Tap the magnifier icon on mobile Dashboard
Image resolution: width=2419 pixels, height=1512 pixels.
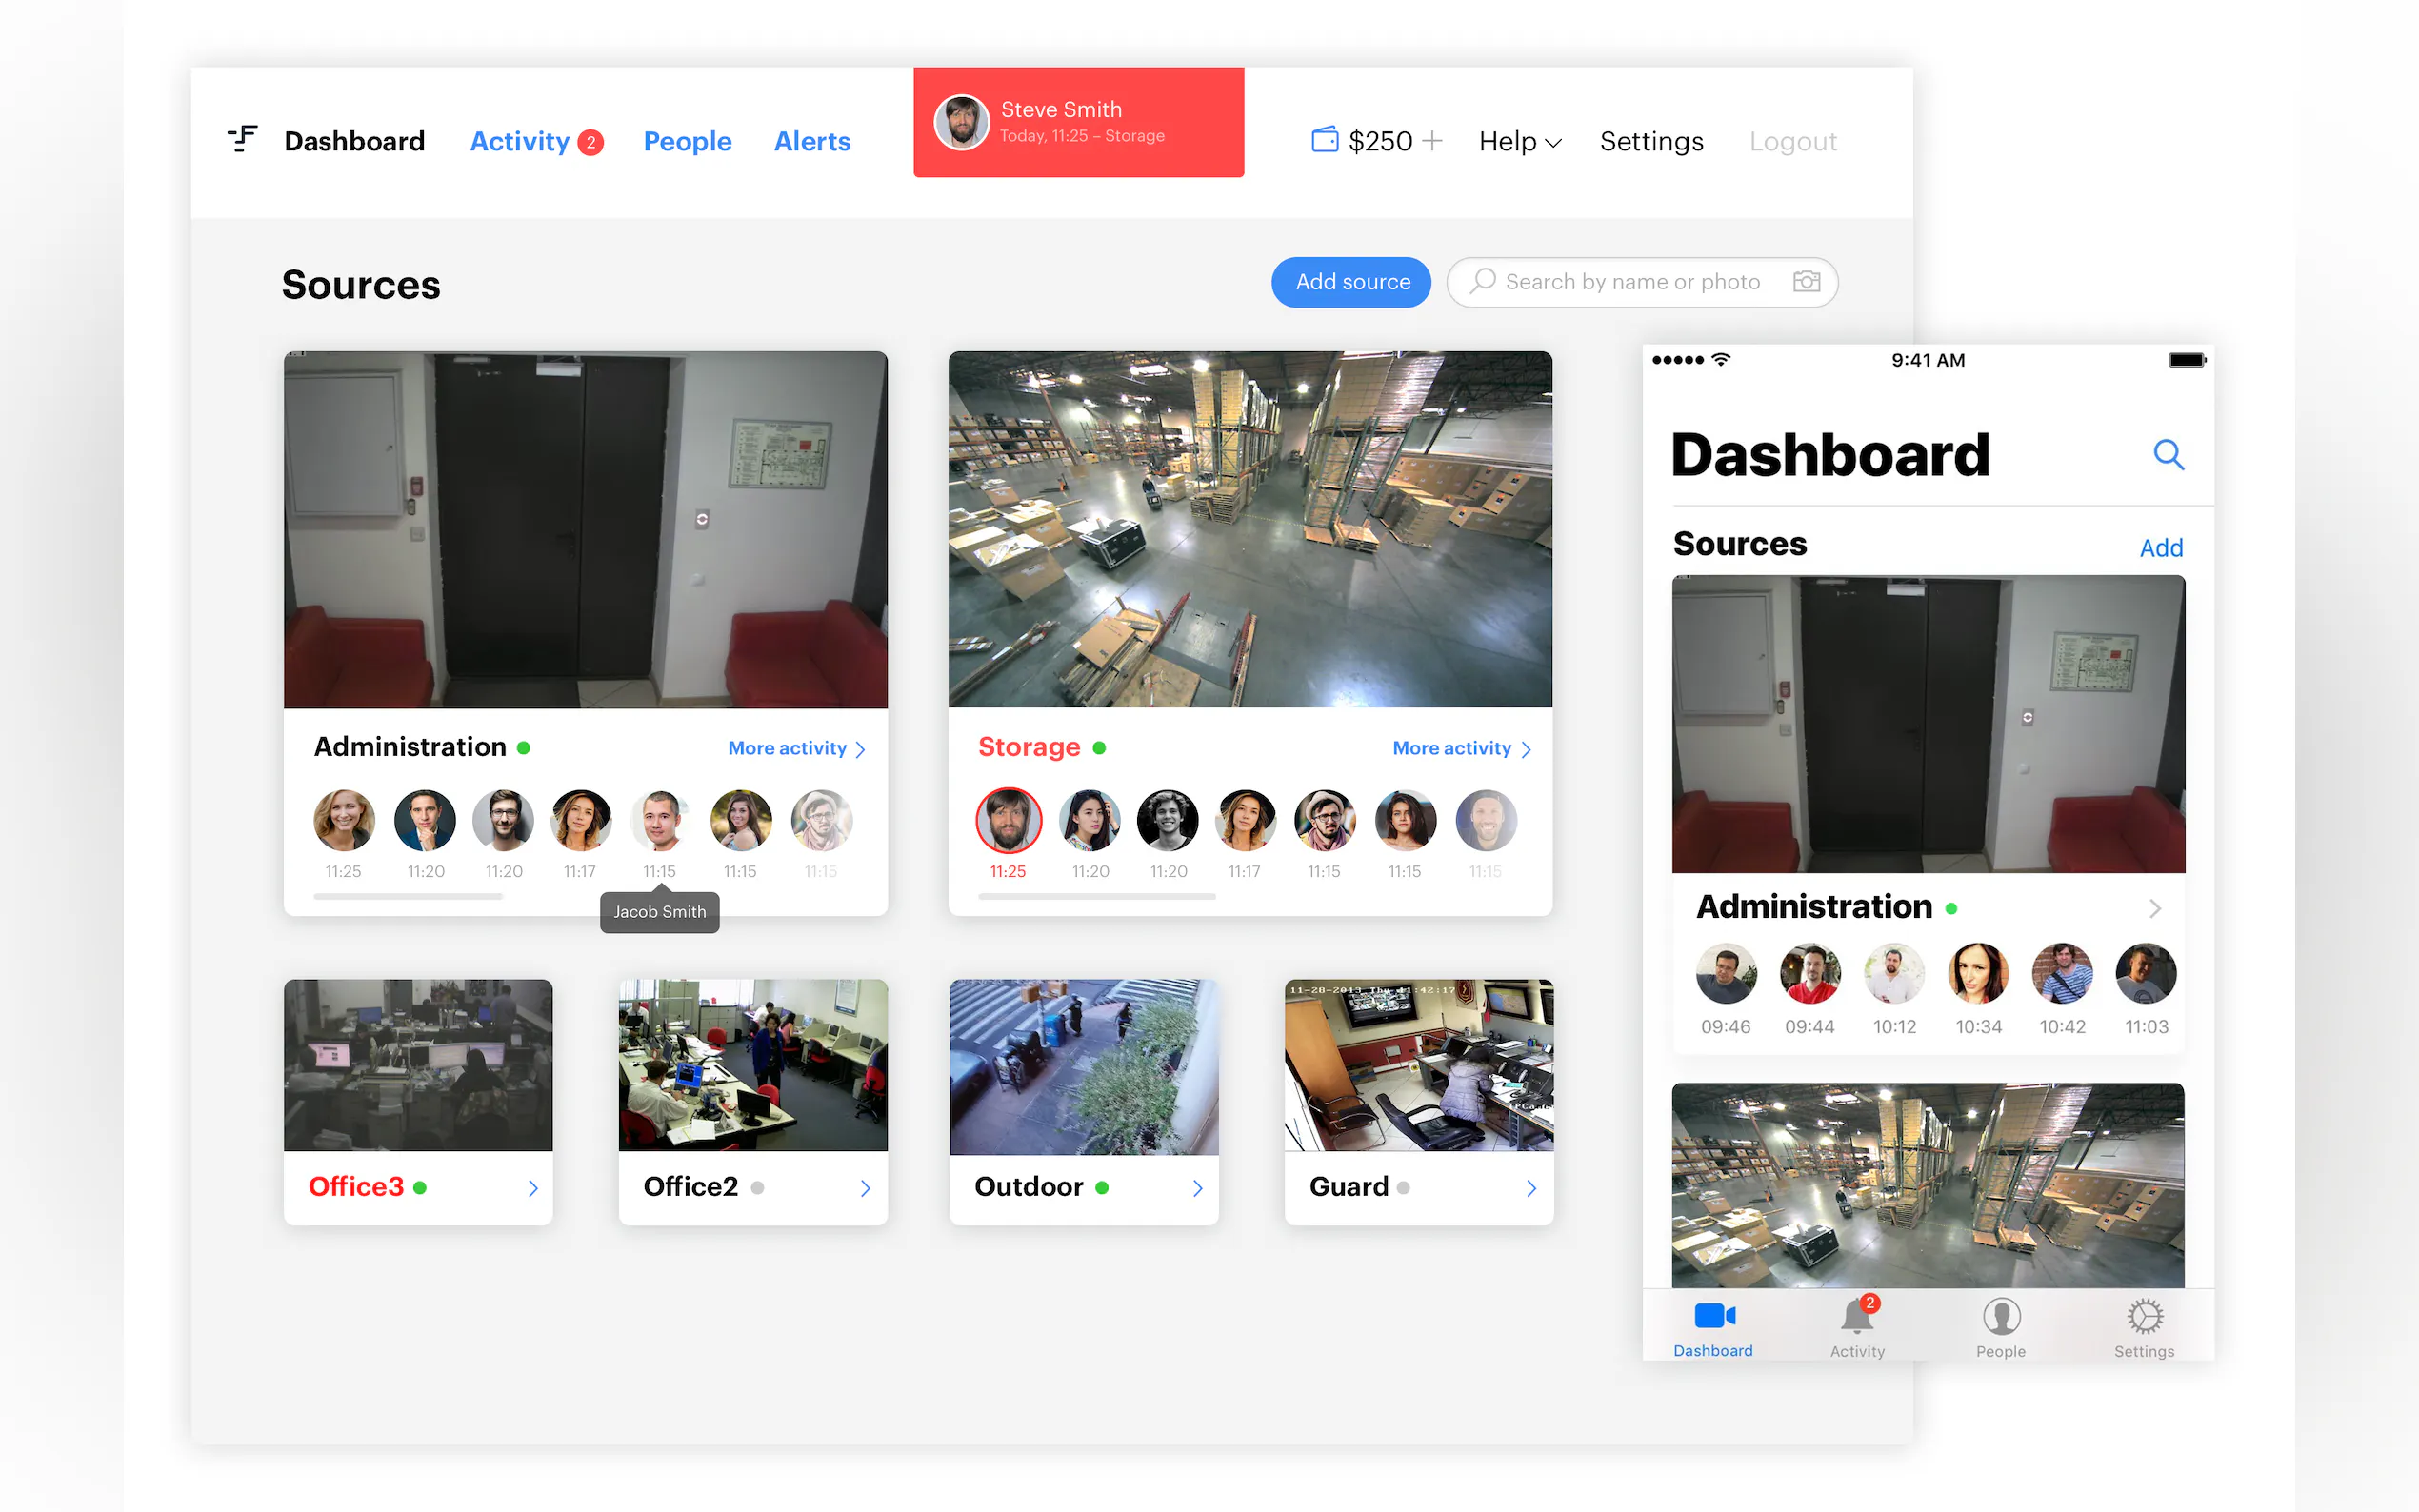pos(2167,455)
